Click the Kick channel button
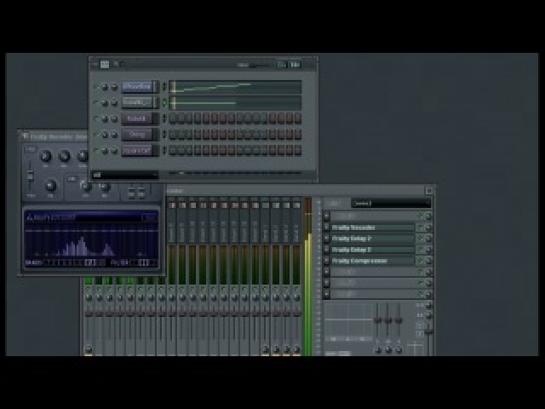This screenshot has width=545, height=409. tap(138, 118)
